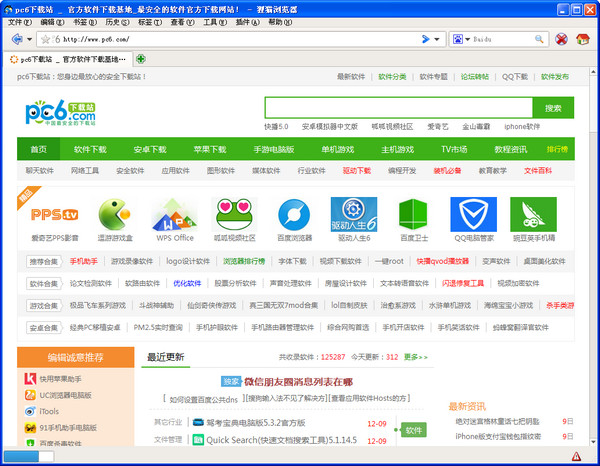Open the QQ电脑管家 shield icon

(x=474, y=214)
